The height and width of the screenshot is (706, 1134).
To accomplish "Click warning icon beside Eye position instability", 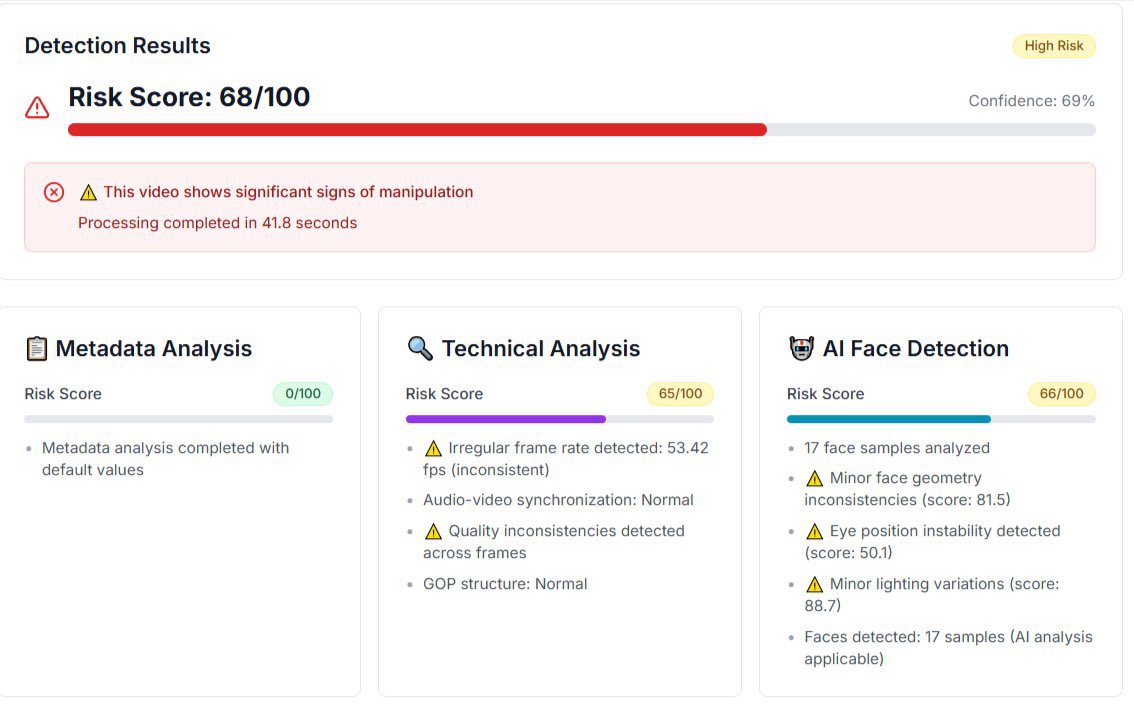I will pyautogui.click(x=814, y=532).
